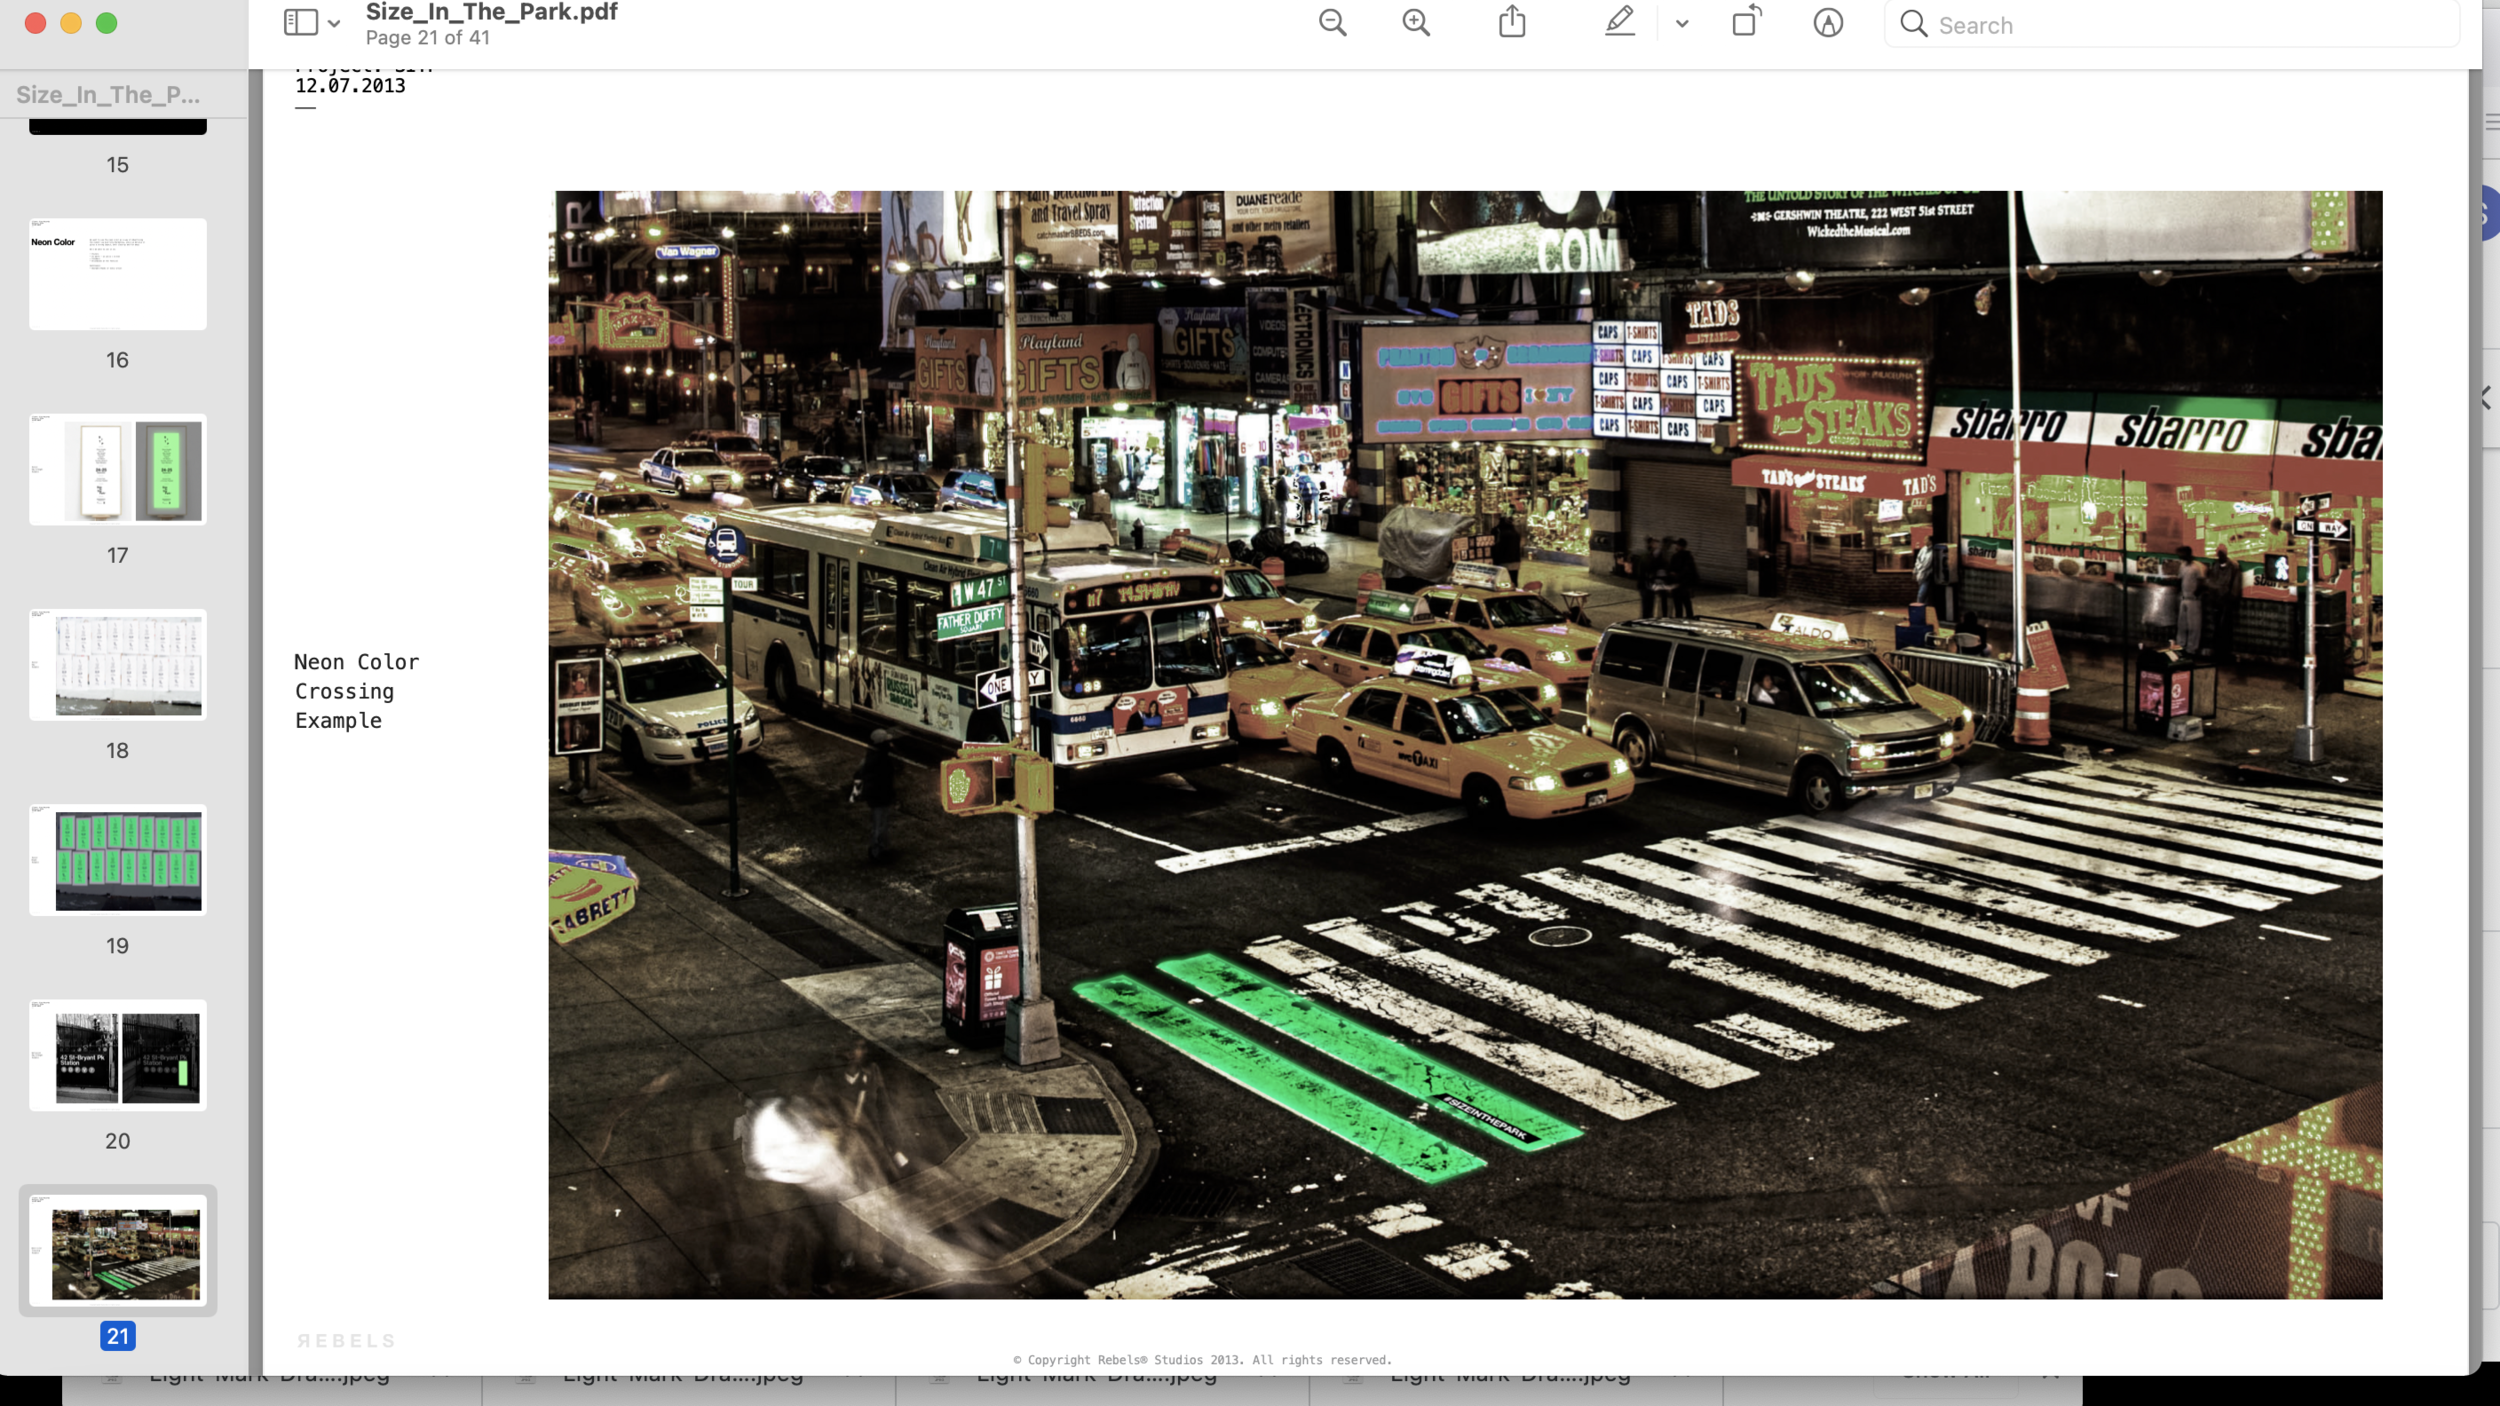Rotate the page with Rotate icon
2500x1406 pixels.
pos(1747,21)
